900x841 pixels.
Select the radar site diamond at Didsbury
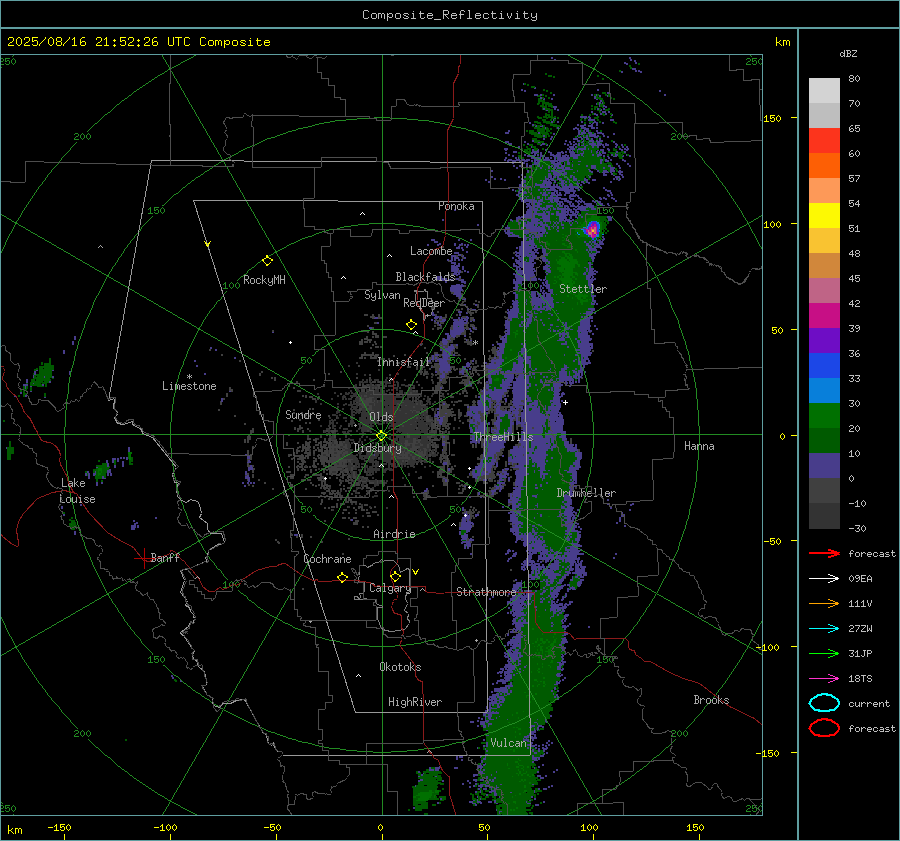pyautogui.click(x=382, y=436)
